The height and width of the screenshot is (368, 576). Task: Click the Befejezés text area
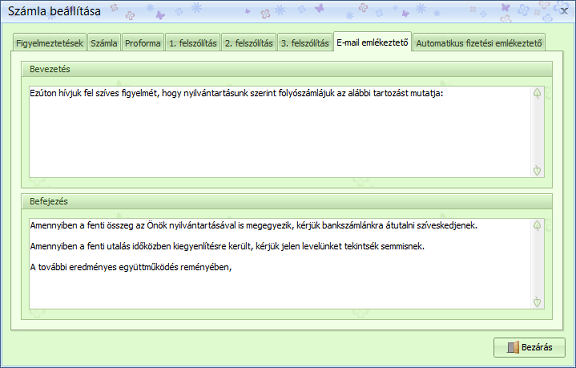280,264
